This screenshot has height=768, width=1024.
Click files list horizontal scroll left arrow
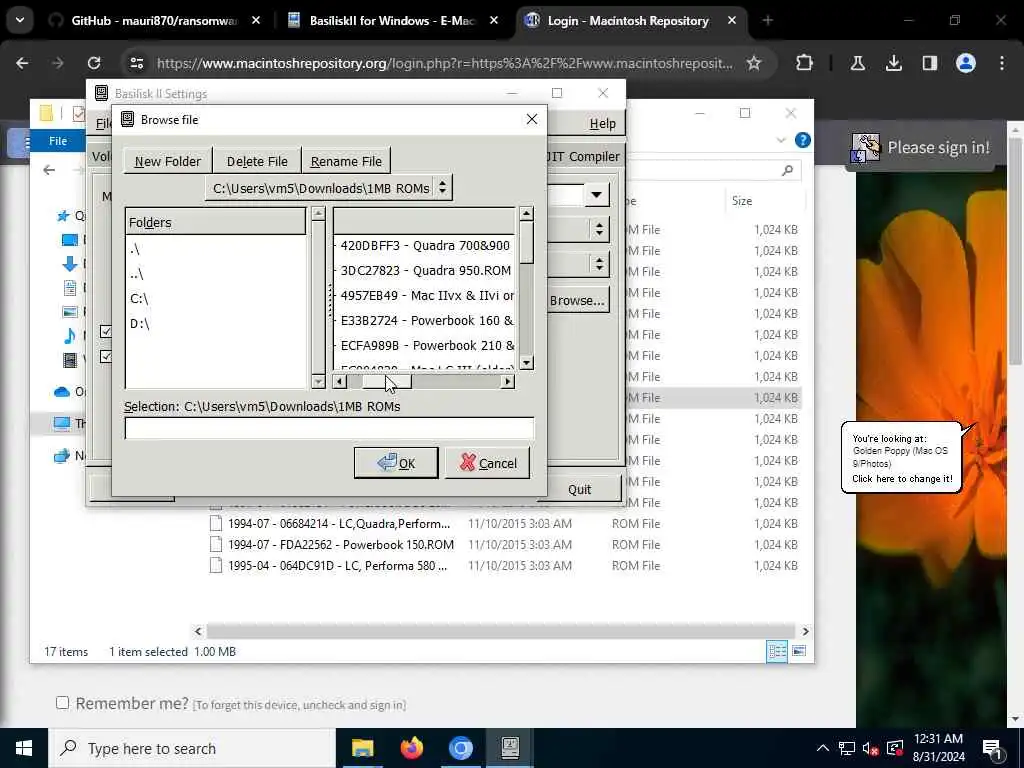[x=340, y=381]
